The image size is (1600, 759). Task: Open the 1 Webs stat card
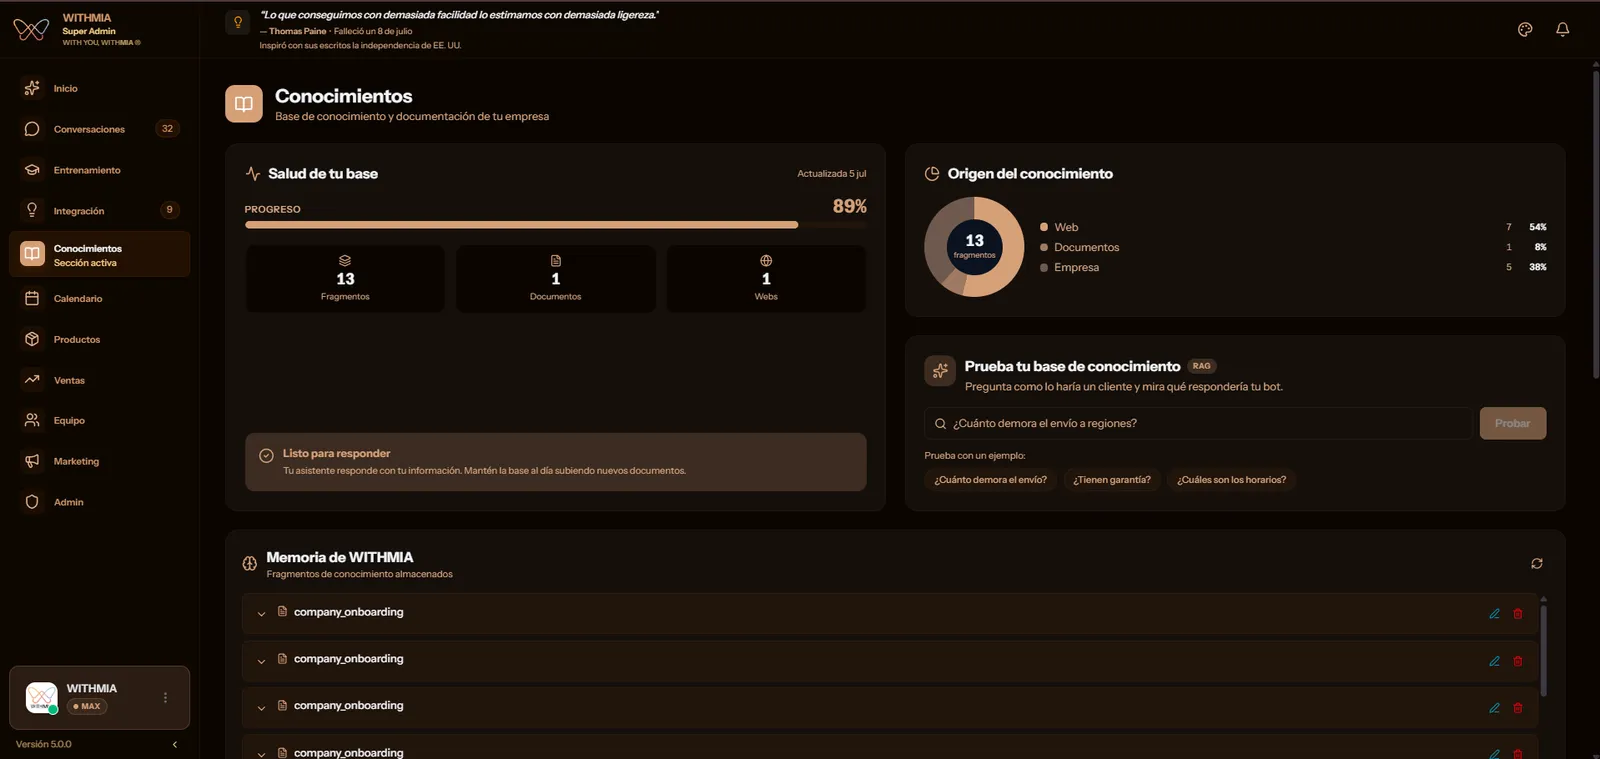pos(766,279)
